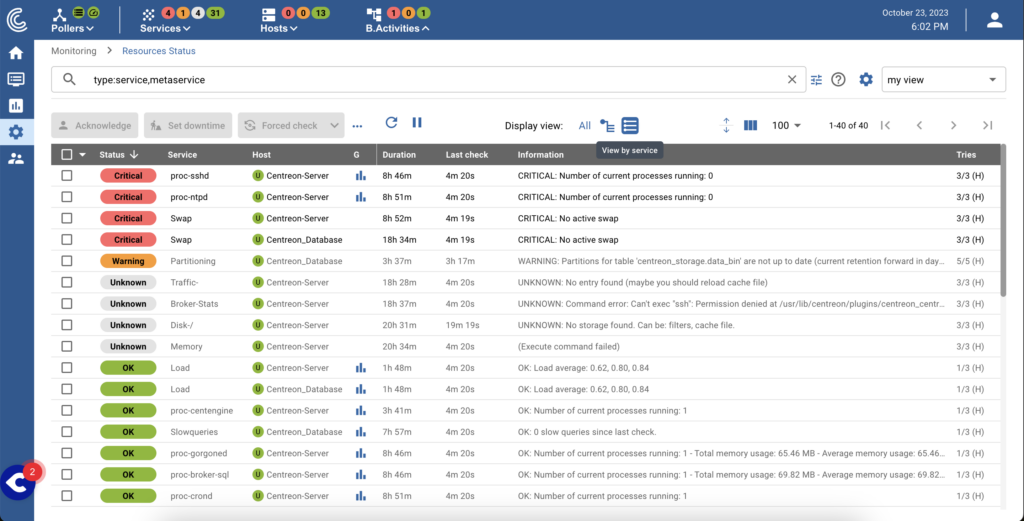Click the up hosts count 13 badge

coord(320,13)
